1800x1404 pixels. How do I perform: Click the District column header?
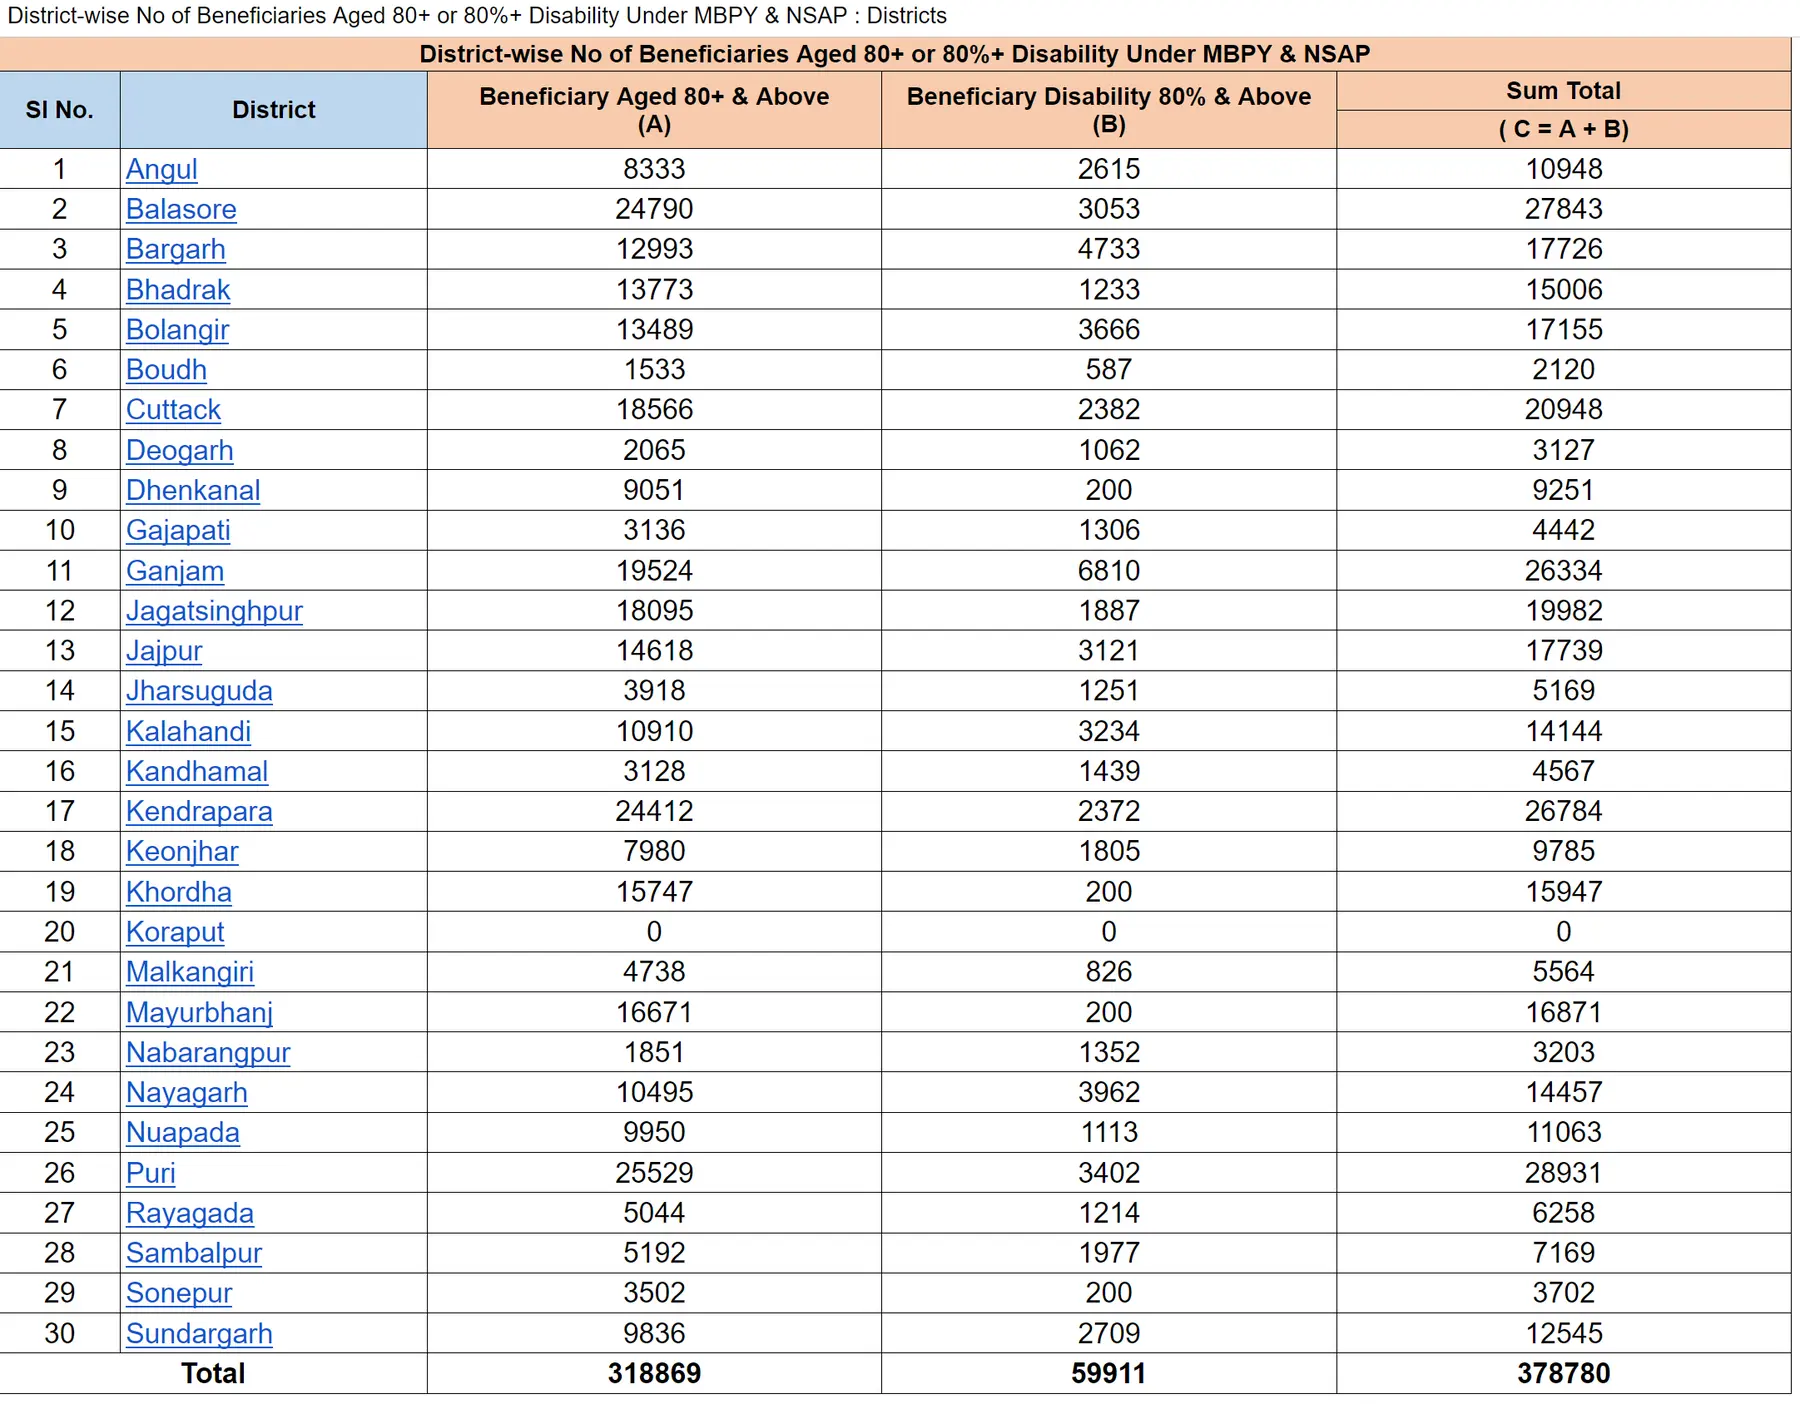pos(273,110)
